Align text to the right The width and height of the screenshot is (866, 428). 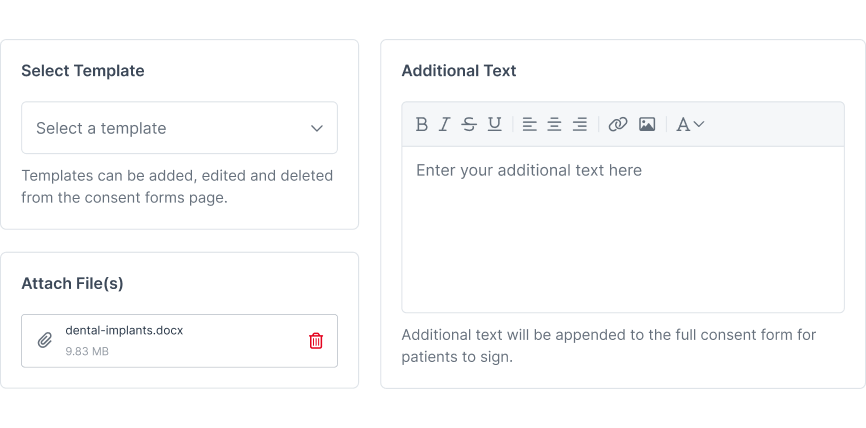tap(579, 124)
